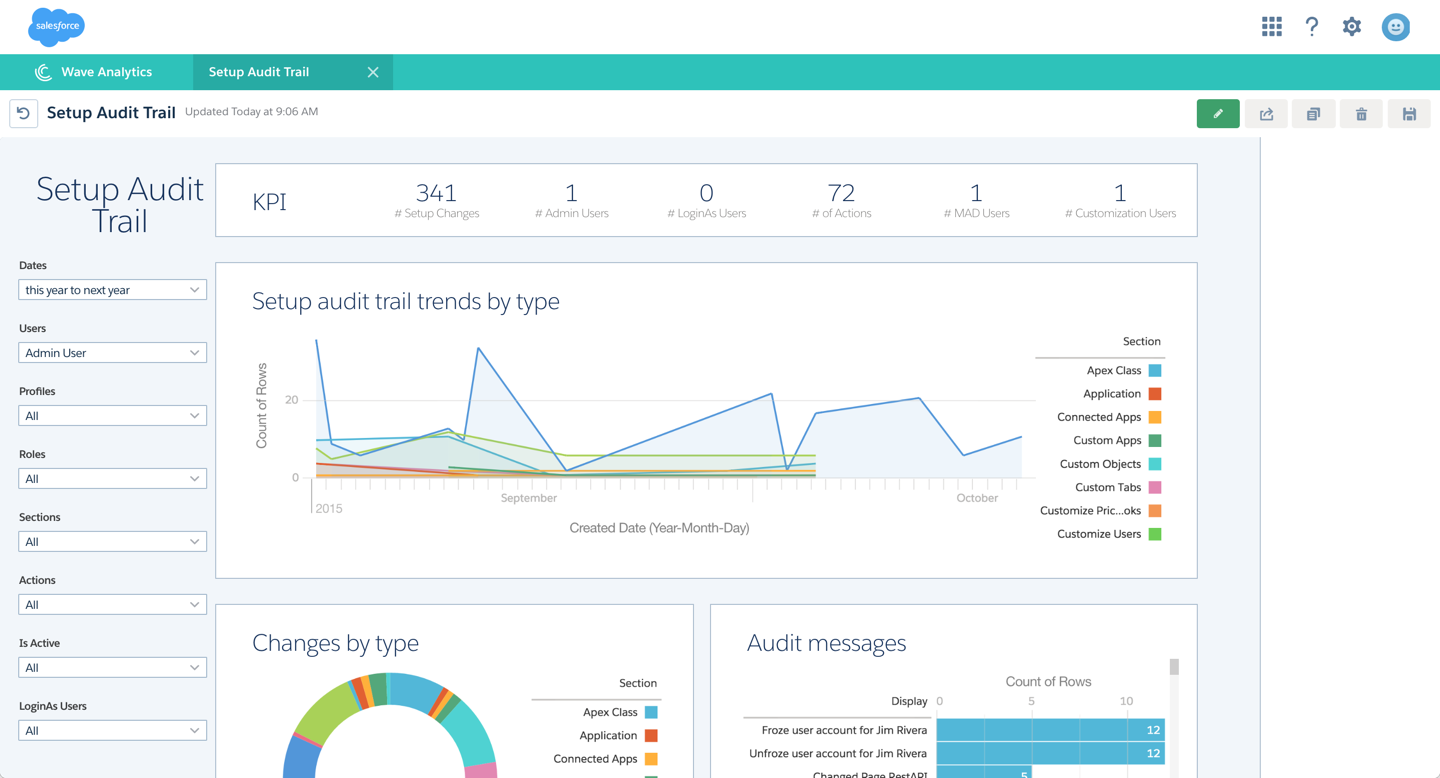Open dashboard edit mode with the green pencil icon
The height and width of the screenshot is (778, 1440).
[x=1218, y=113]
